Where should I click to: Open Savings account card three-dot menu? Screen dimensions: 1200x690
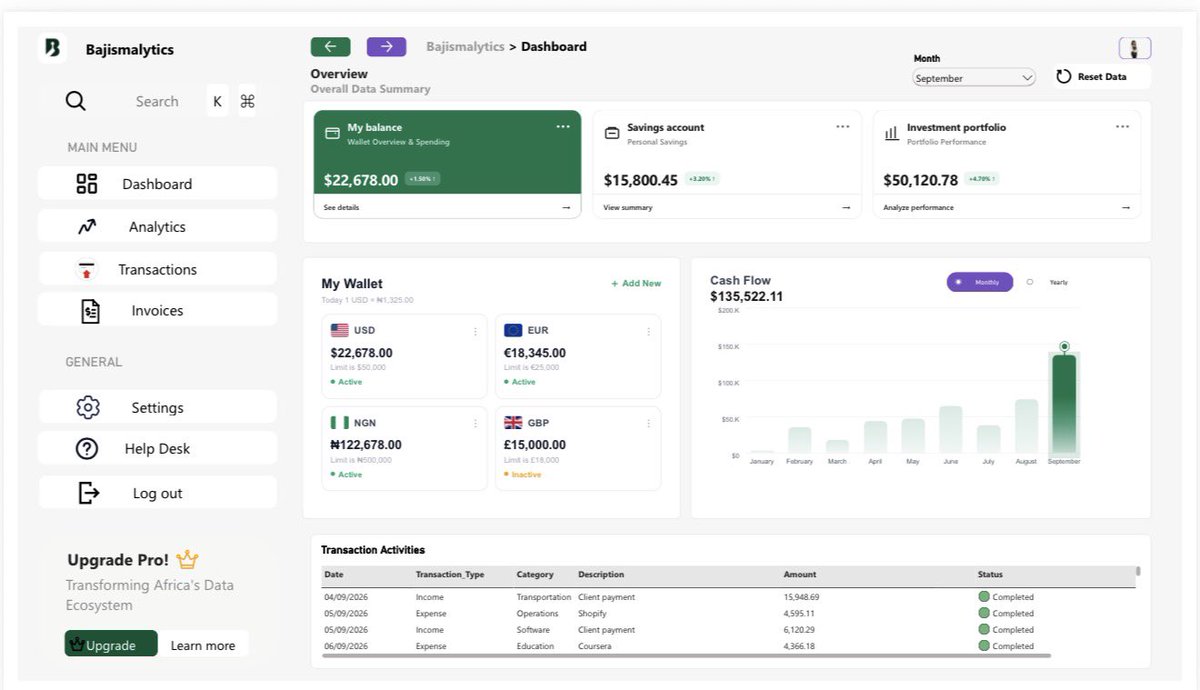click(843, 127)
